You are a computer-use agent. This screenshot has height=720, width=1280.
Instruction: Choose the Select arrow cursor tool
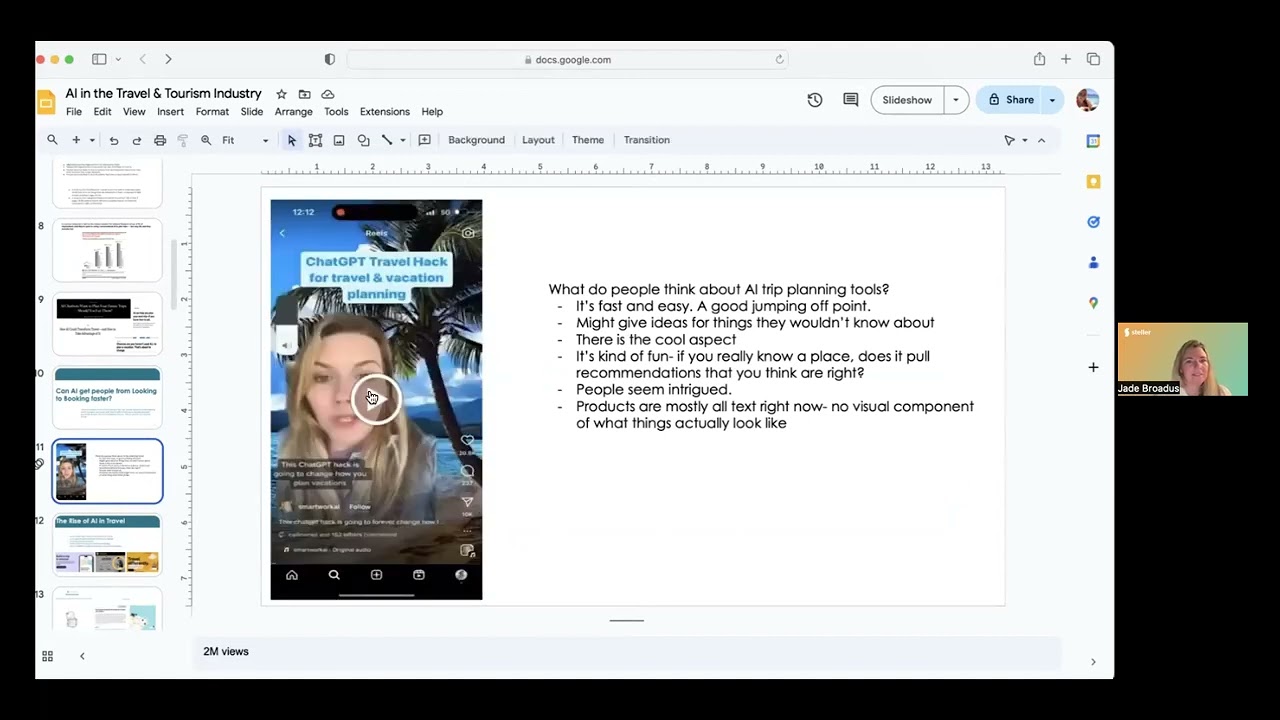point(292,140)
